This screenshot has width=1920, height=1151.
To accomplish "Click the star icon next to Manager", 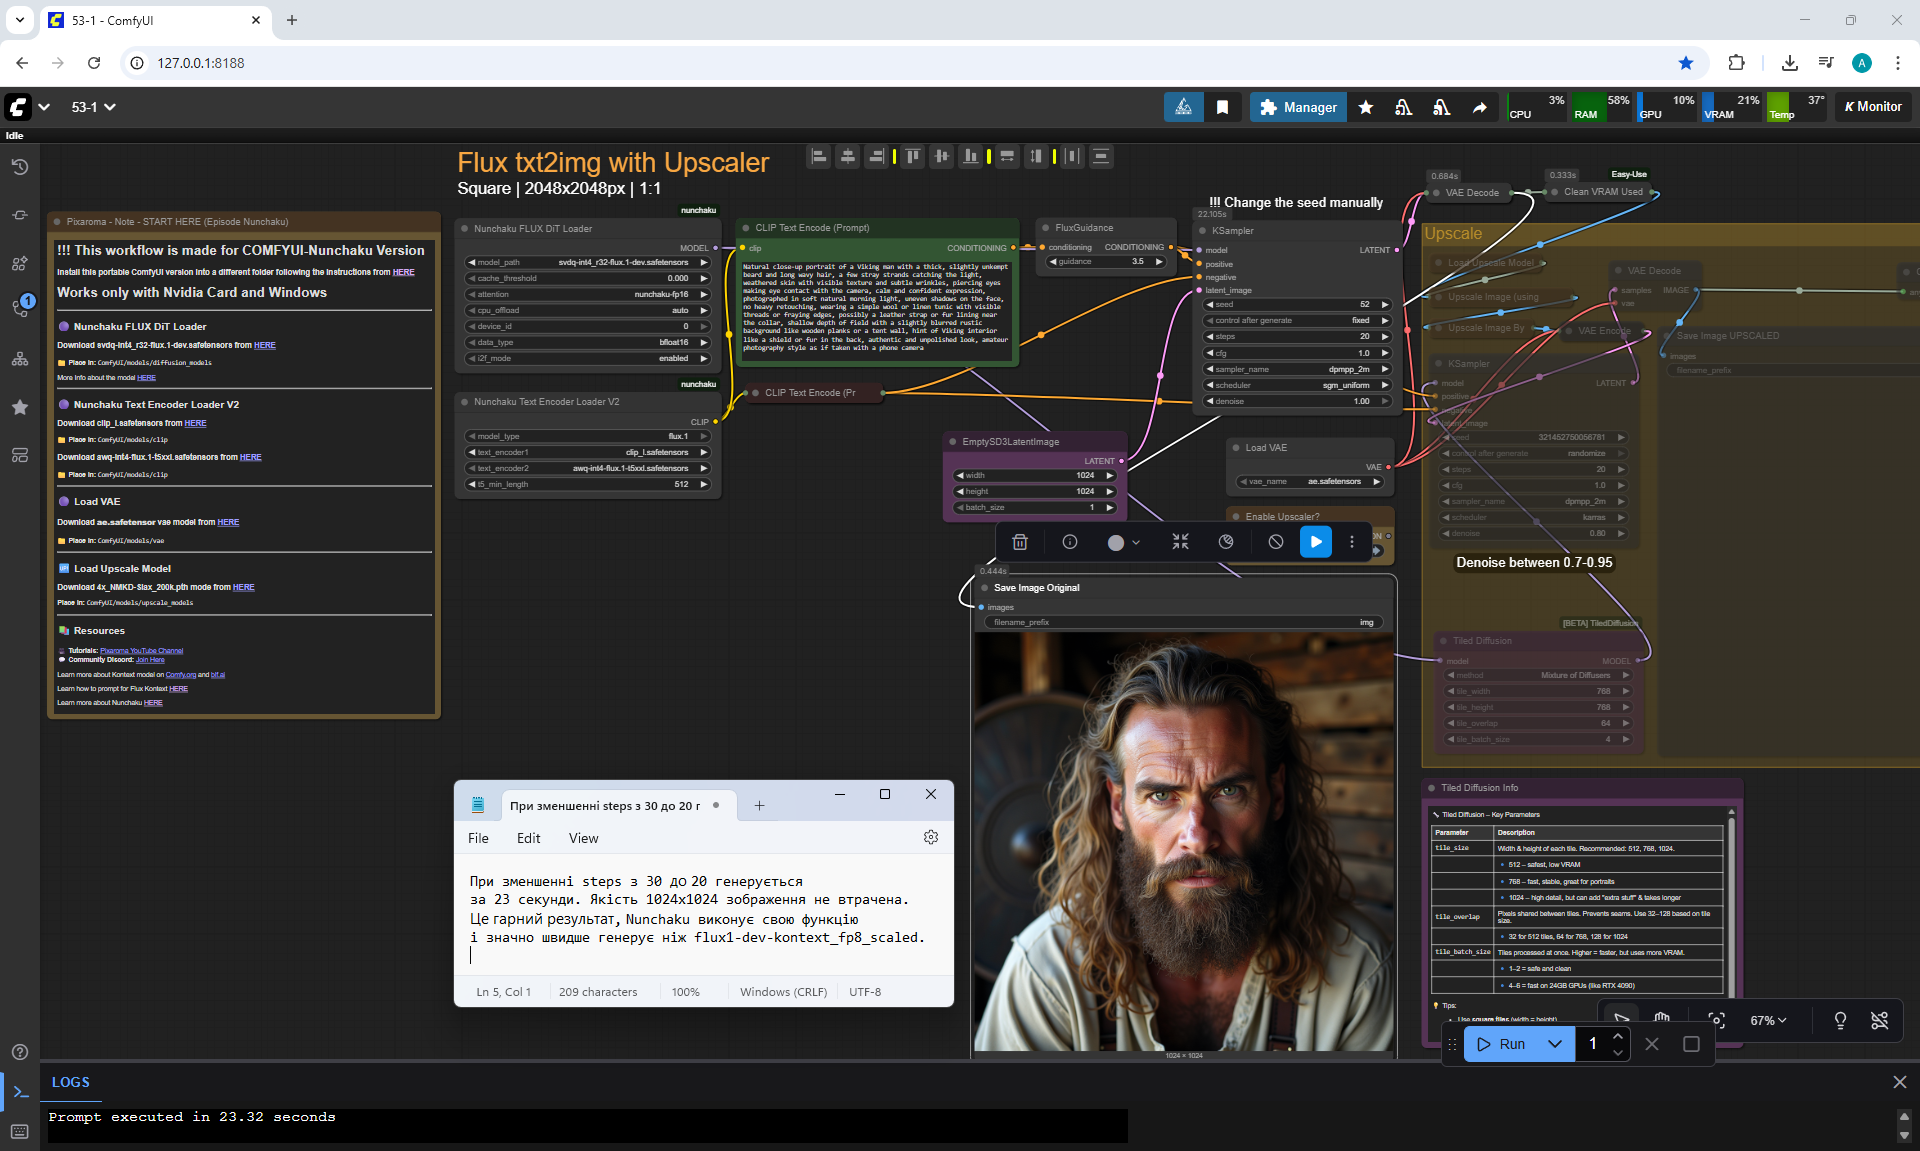I will (x=1366, y=107).
